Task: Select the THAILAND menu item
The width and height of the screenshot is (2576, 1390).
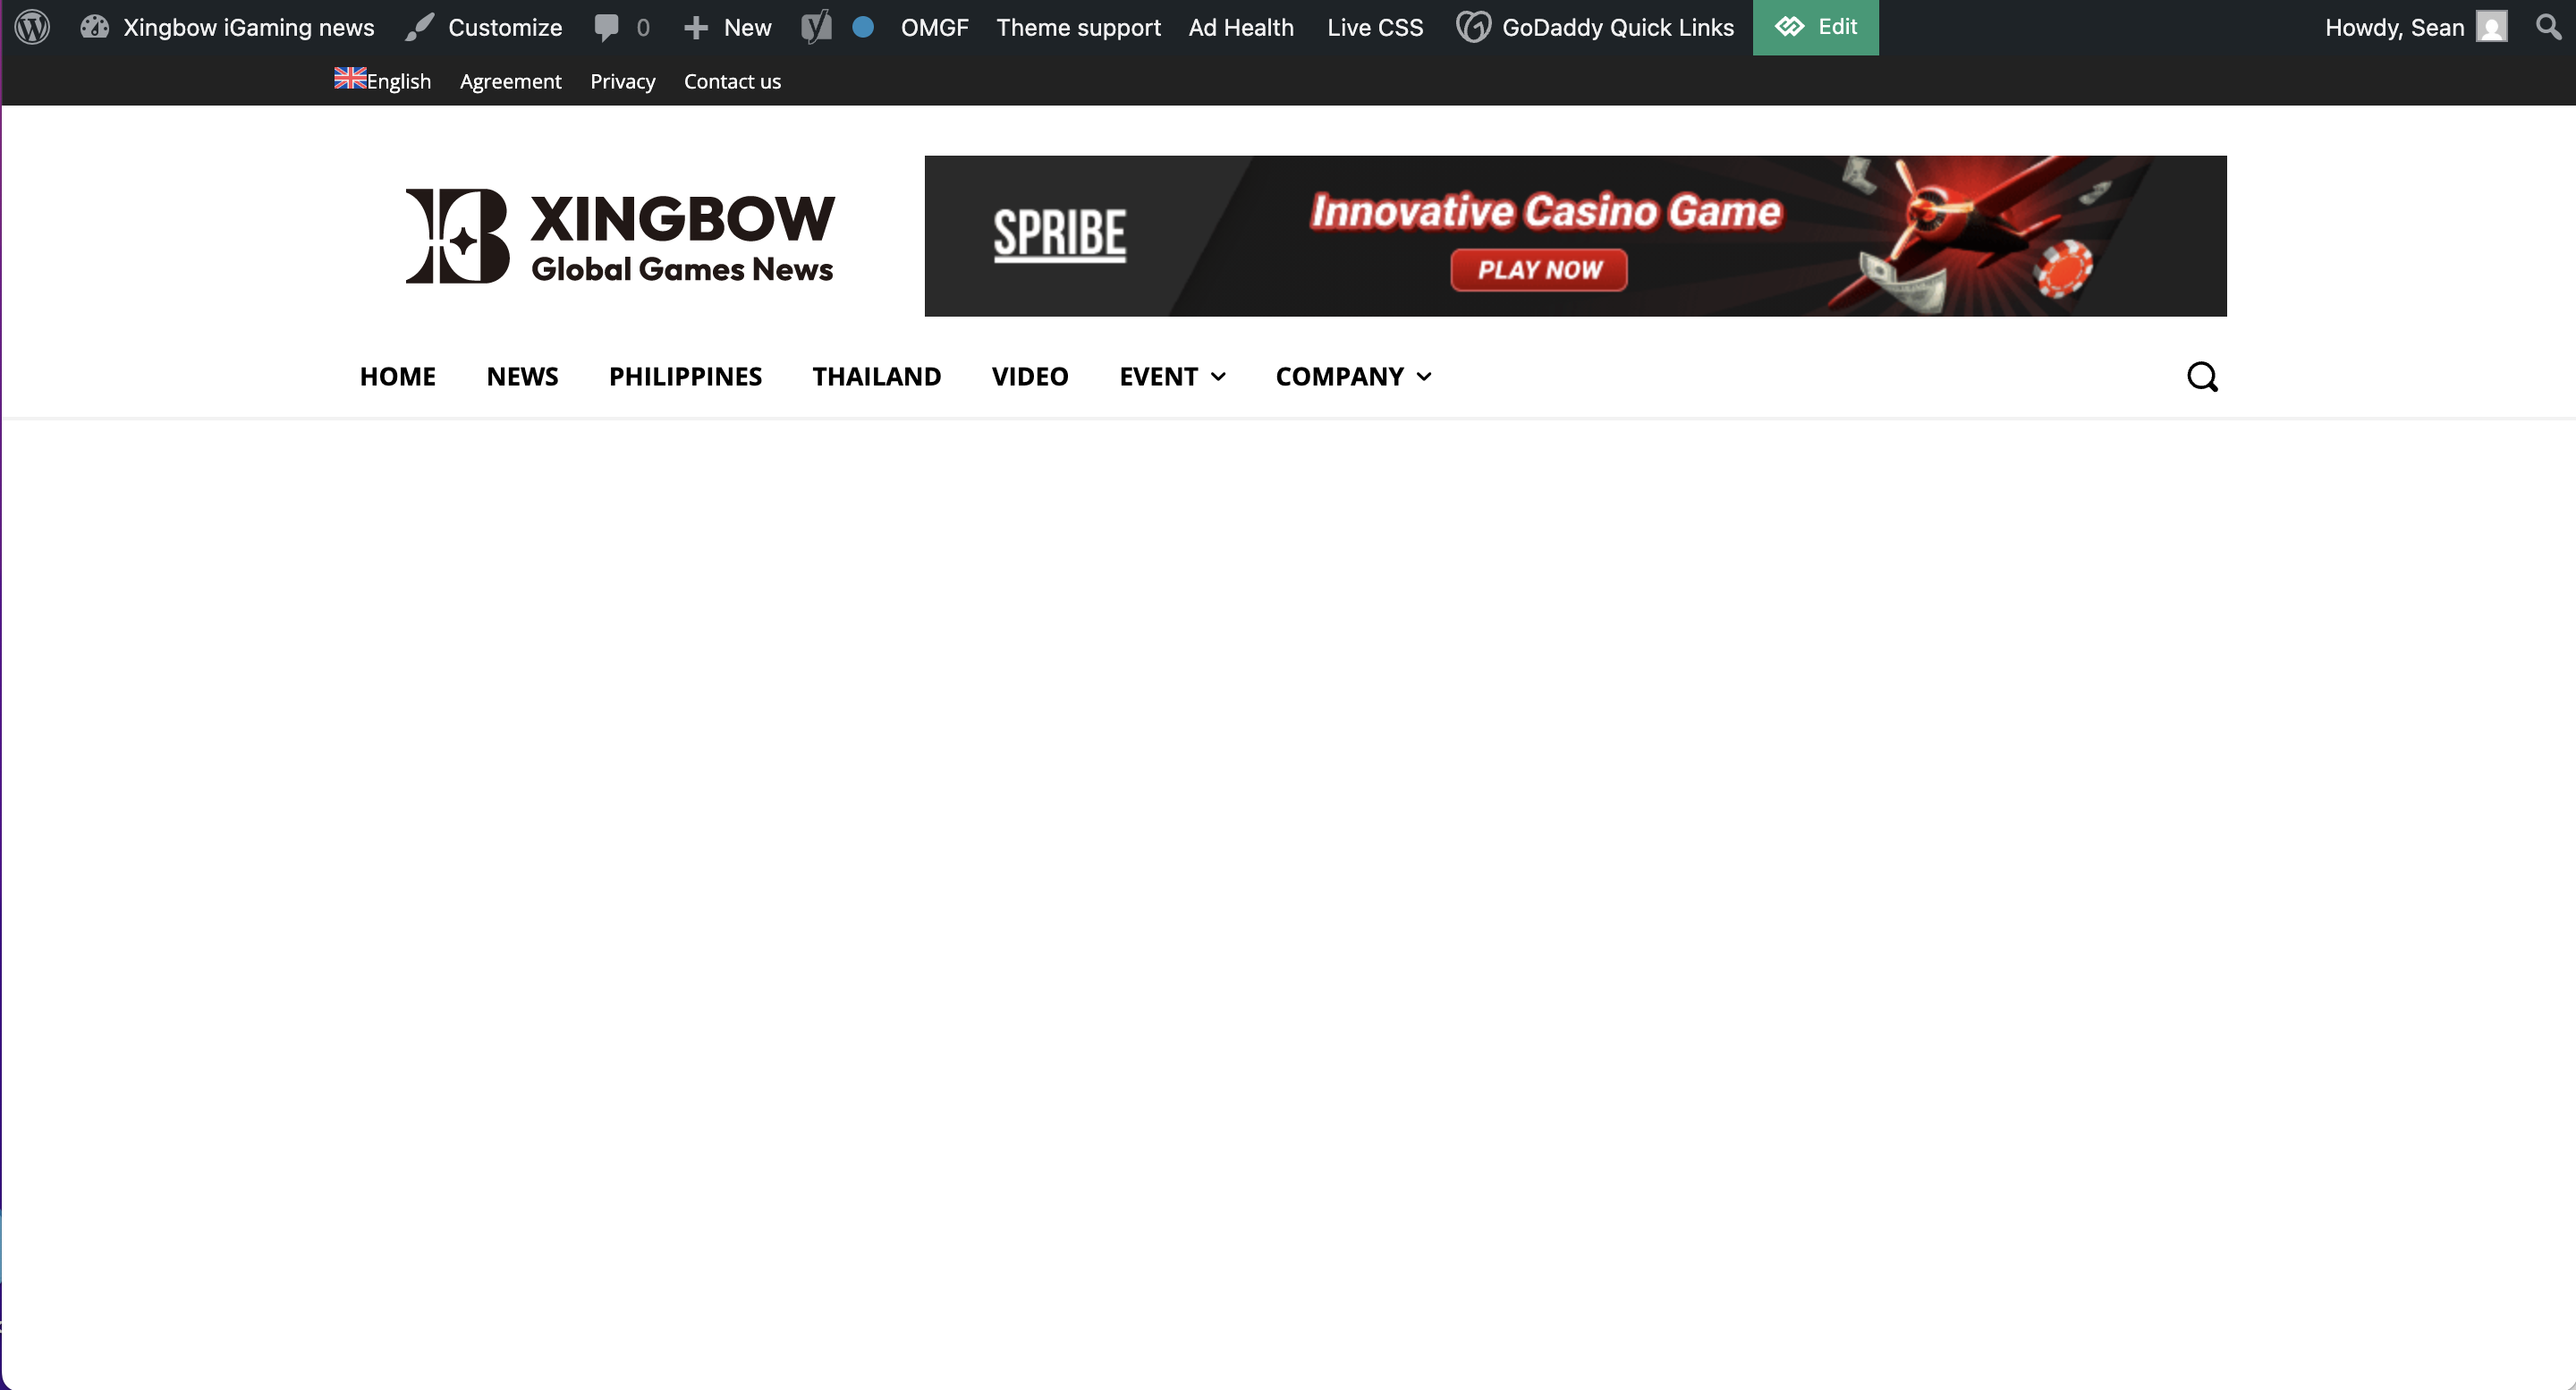Action: [876, 377]
